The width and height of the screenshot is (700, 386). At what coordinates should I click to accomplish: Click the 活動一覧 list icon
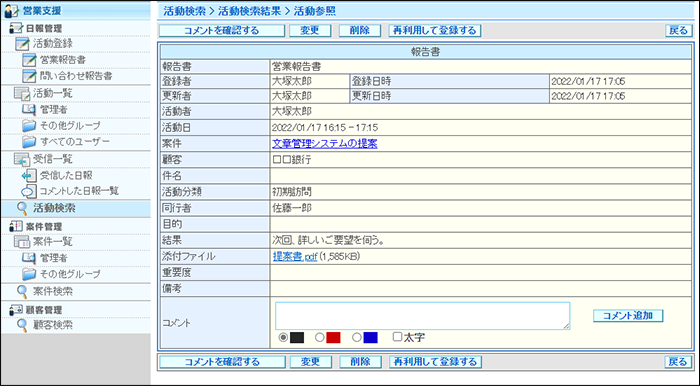pos(21,93)
